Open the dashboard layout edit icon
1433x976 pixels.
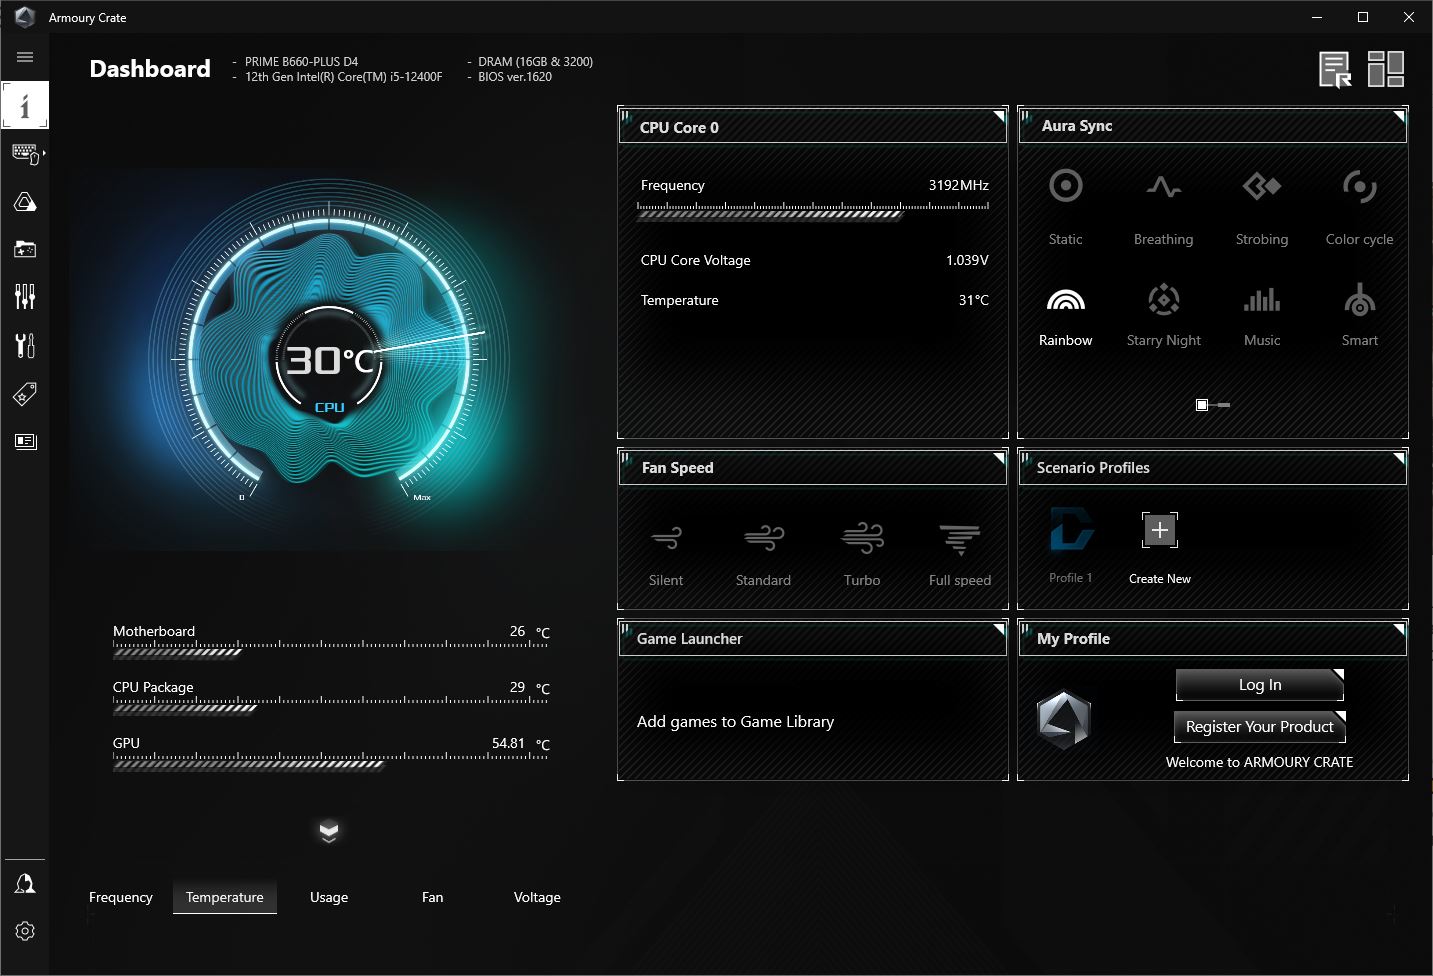tap(1385, 69)
